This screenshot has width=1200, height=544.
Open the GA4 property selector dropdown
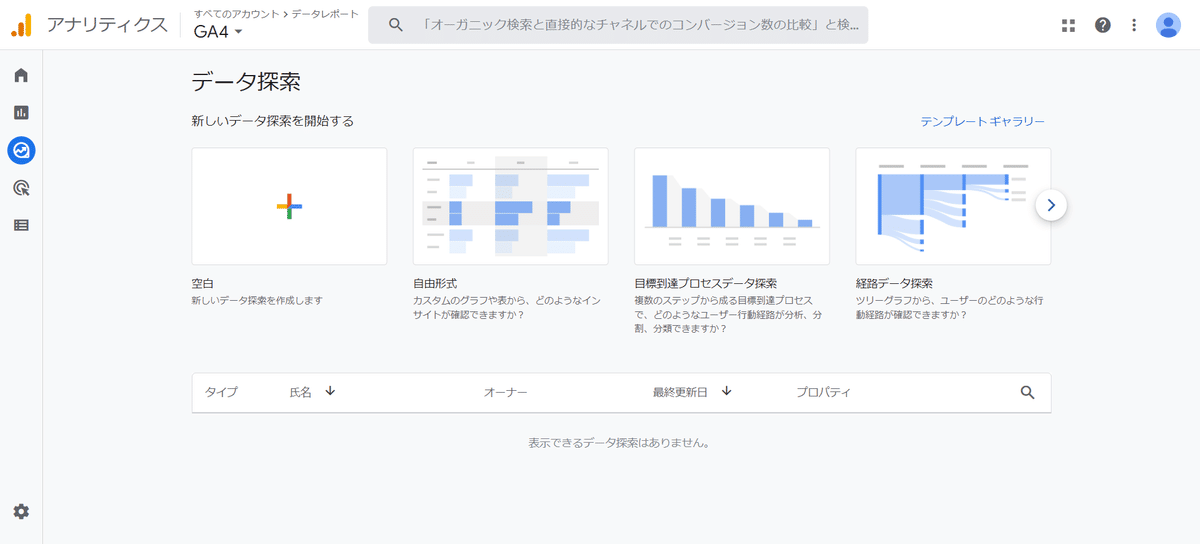[219, 32]
